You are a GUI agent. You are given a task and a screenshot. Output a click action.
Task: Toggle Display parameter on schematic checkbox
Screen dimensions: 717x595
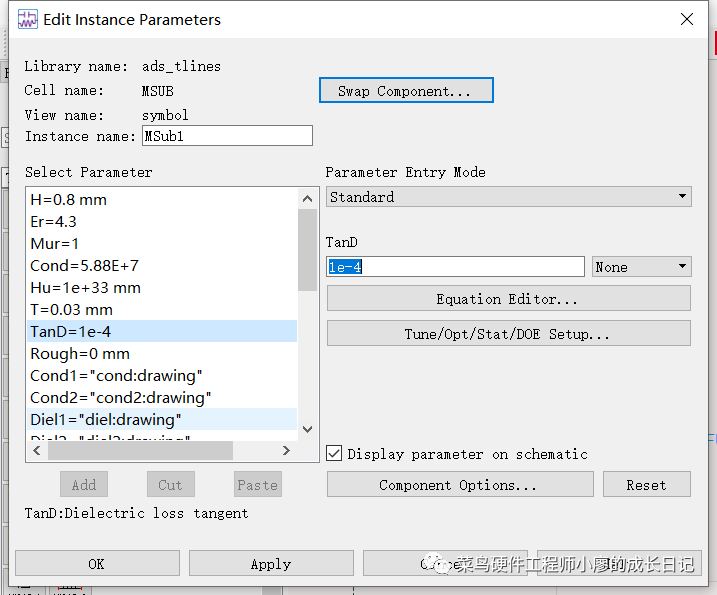click(335, 453)
